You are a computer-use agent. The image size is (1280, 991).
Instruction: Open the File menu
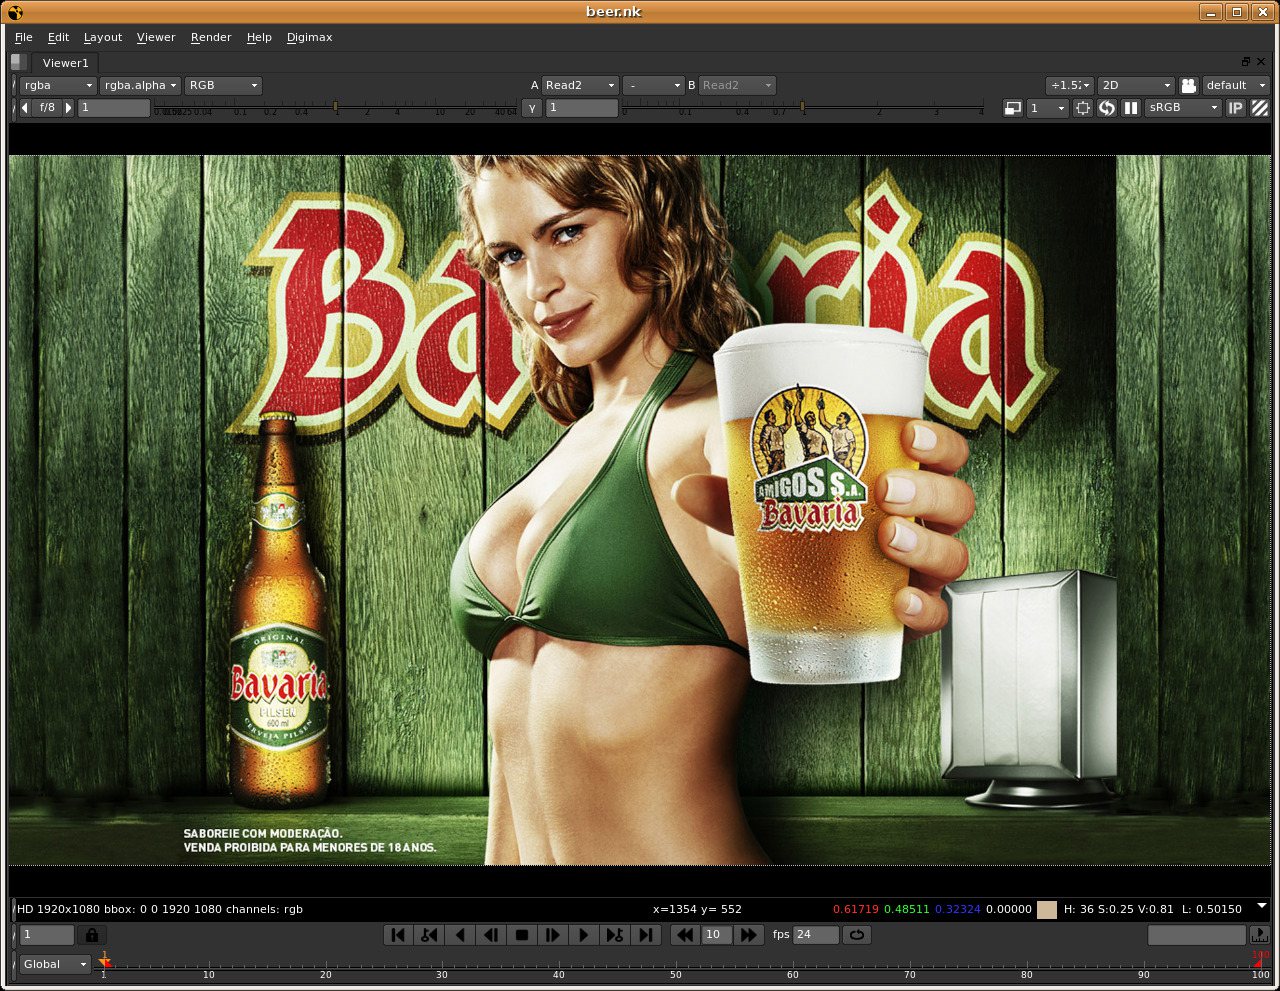pos(24,37)
